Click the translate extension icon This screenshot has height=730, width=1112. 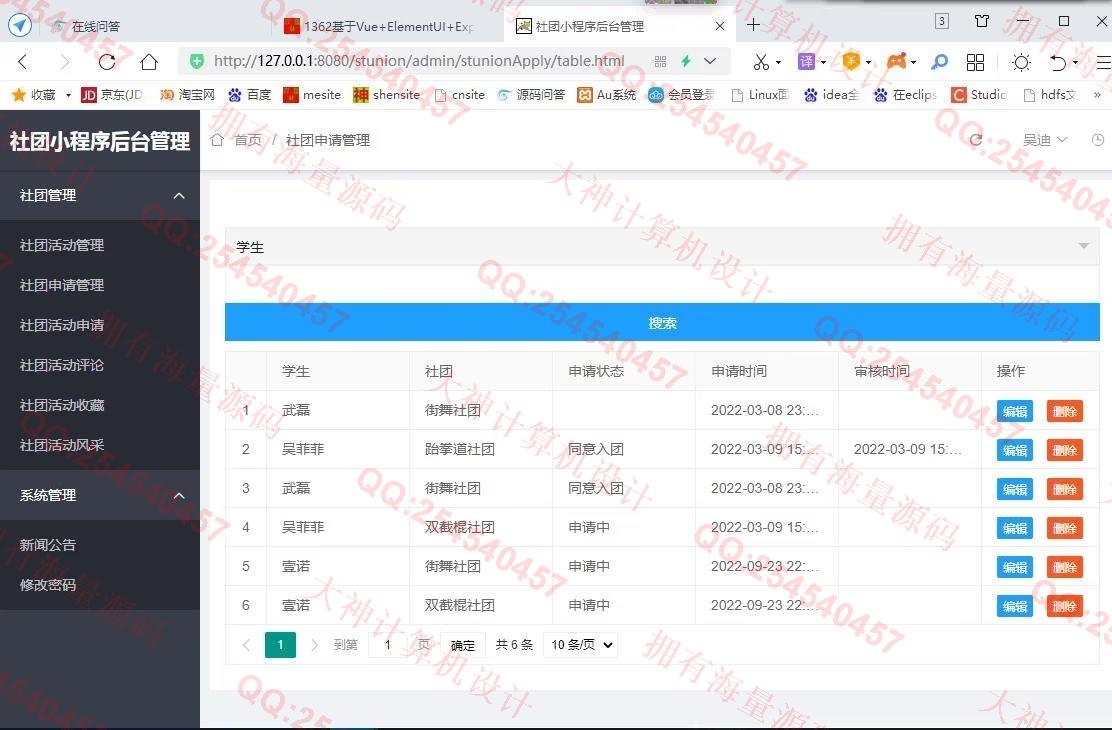[x=806, y=62]
